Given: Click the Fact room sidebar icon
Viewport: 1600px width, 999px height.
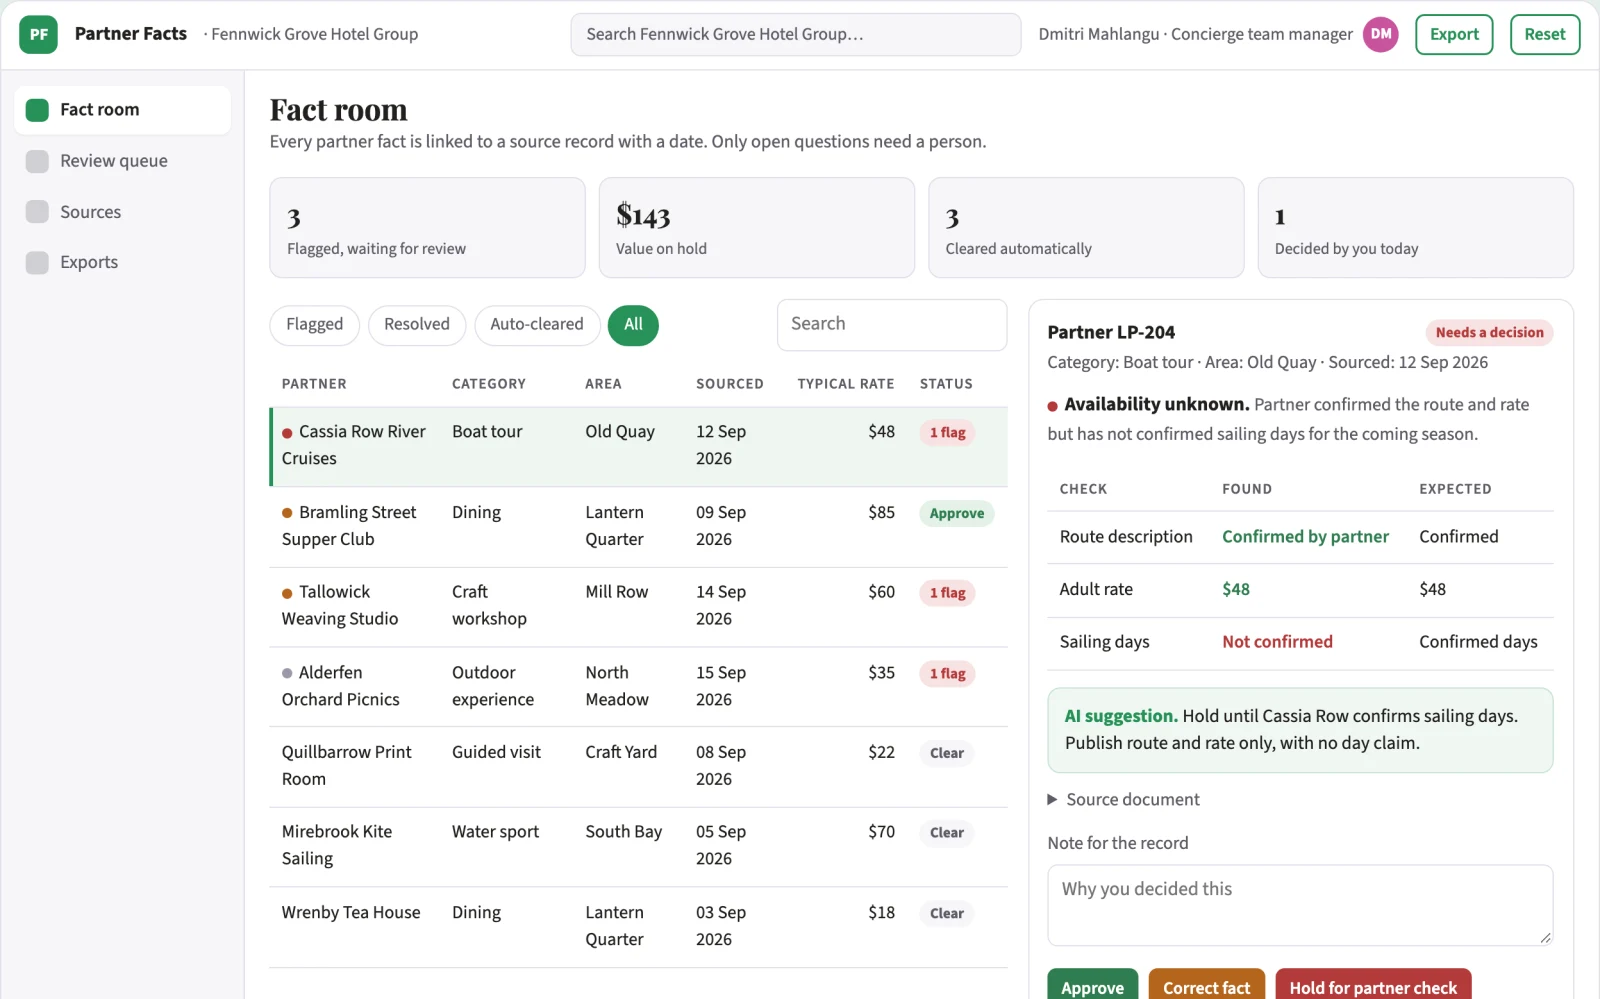Looking at the screenshot, I should click(x=37, y=110).
